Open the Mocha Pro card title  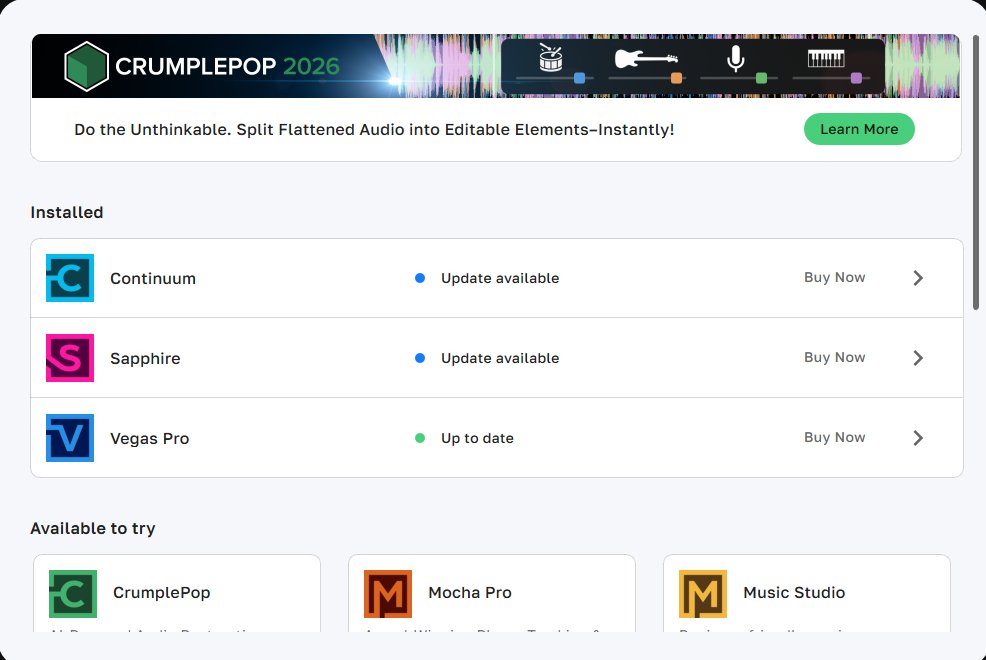(x=470, y=593)
